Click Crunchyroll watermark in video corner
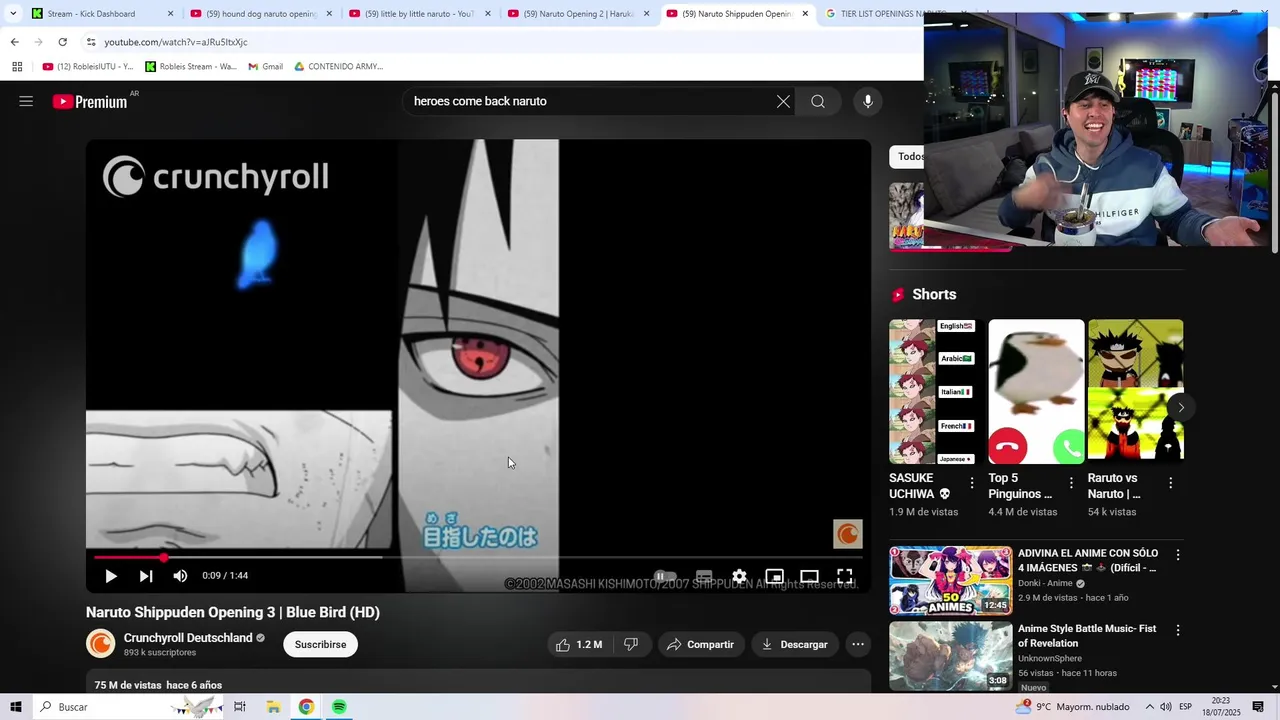1280x720 pixels. pos(848,534)
